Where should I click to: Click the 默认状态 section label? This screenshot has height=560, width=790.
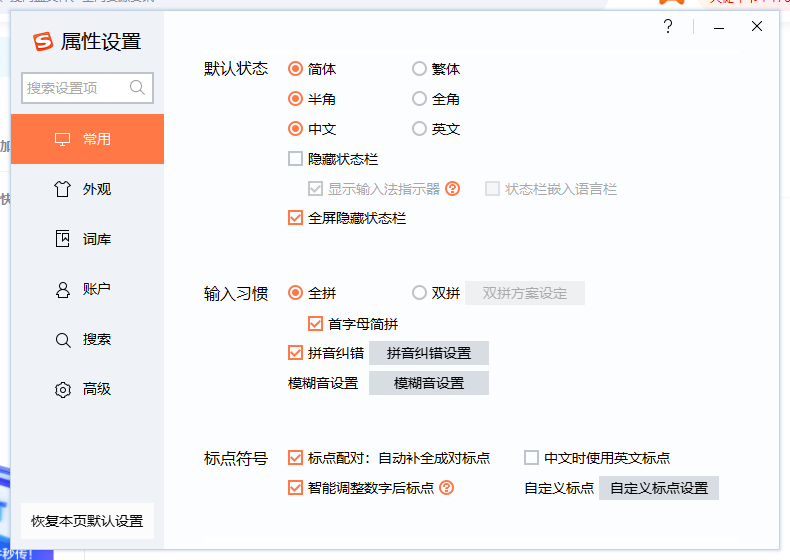[x=236, y=69]
